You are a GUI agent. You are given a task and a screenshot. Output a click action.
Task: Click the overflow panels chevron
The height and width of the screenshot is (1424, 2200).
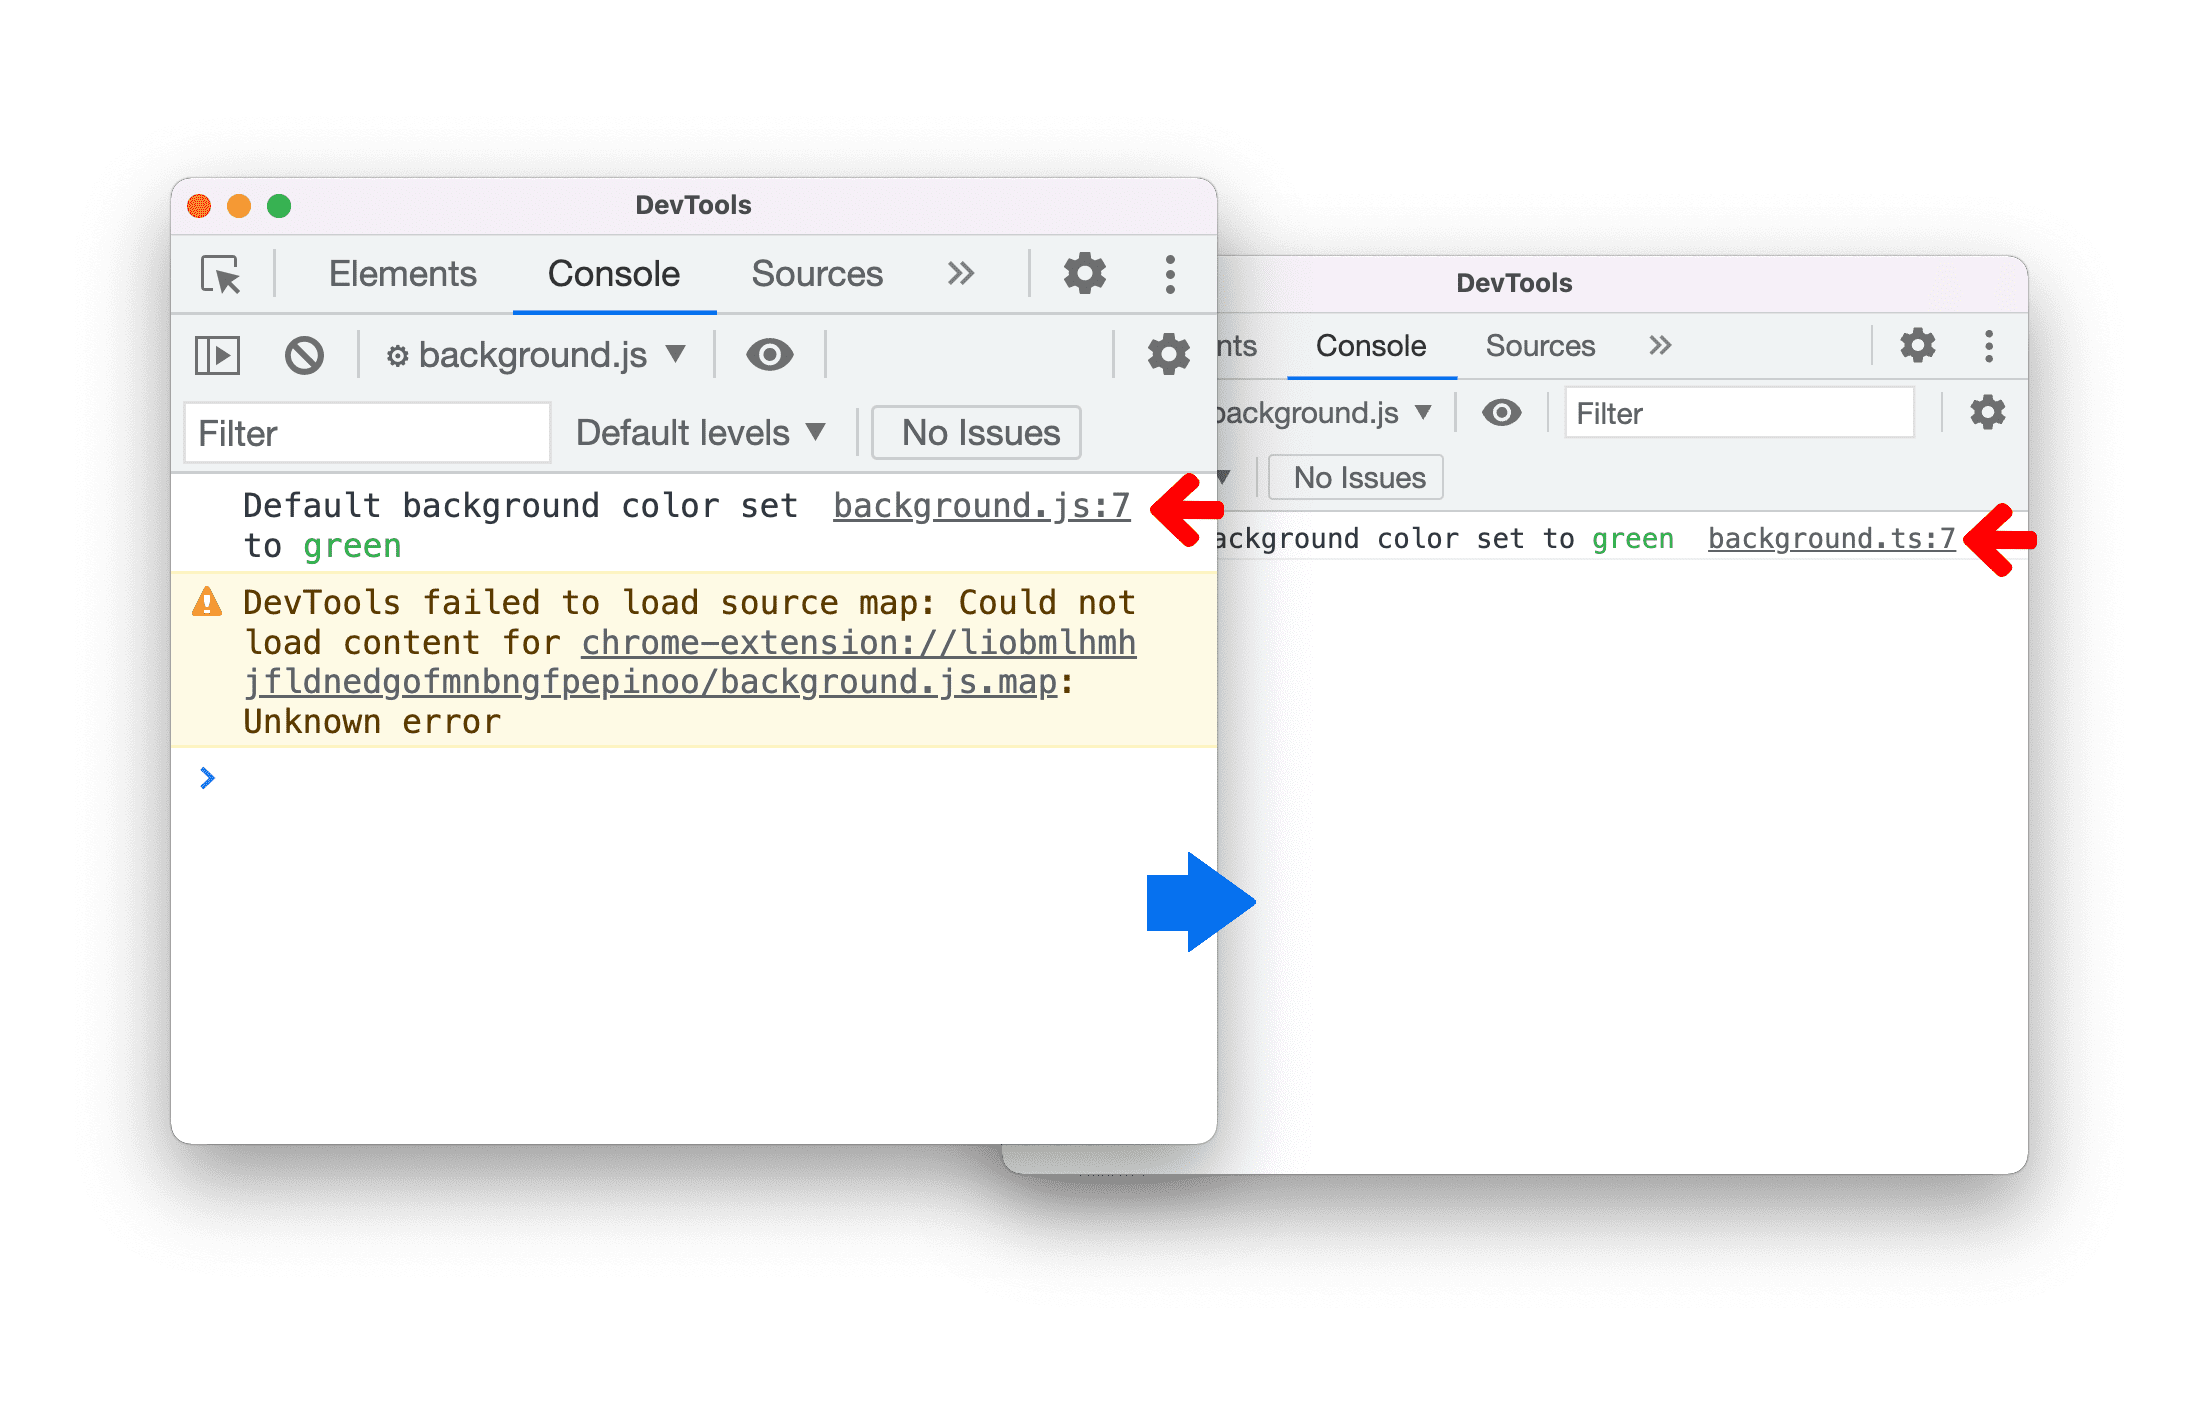pyautogui.click(x=957, y=276)
